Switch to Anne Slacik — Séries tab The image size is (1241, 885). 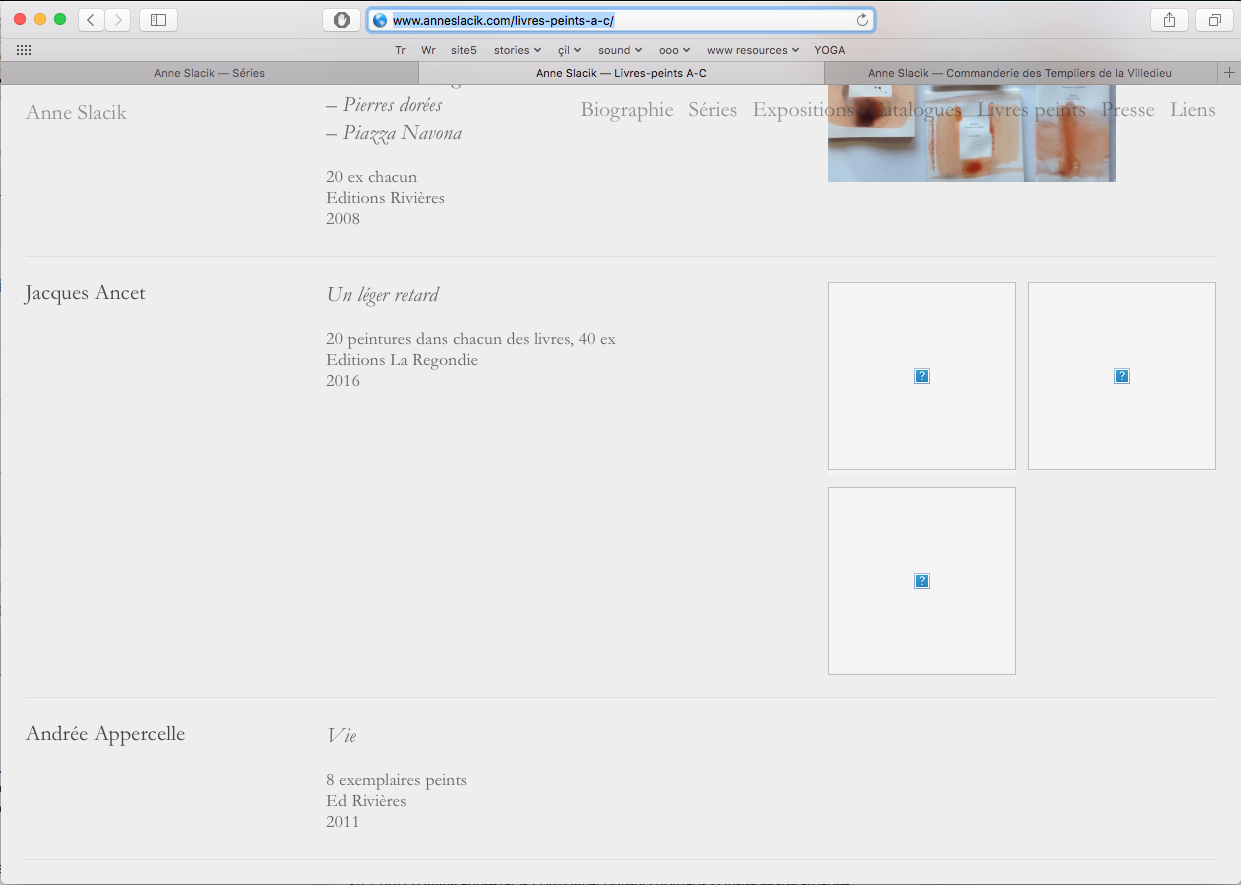209,73
